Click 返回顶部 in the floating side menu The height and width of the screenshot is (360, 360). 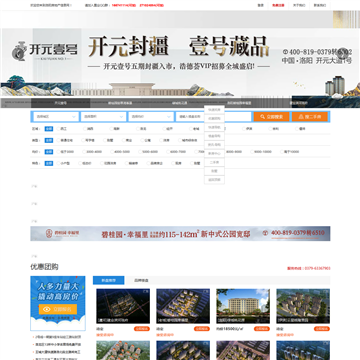coord(214,180)
